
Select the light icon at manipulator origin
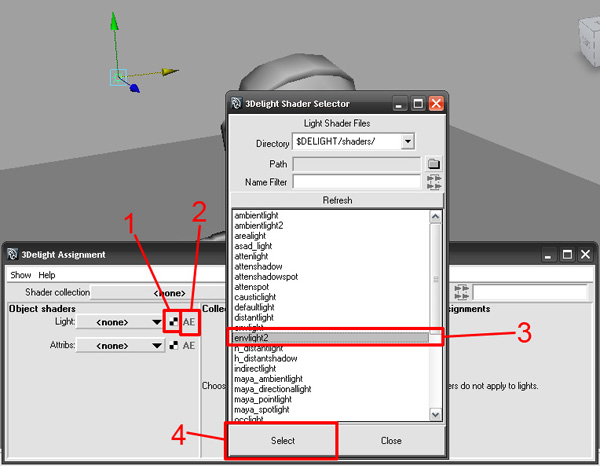pyautogui.click(x=118, y=77)
